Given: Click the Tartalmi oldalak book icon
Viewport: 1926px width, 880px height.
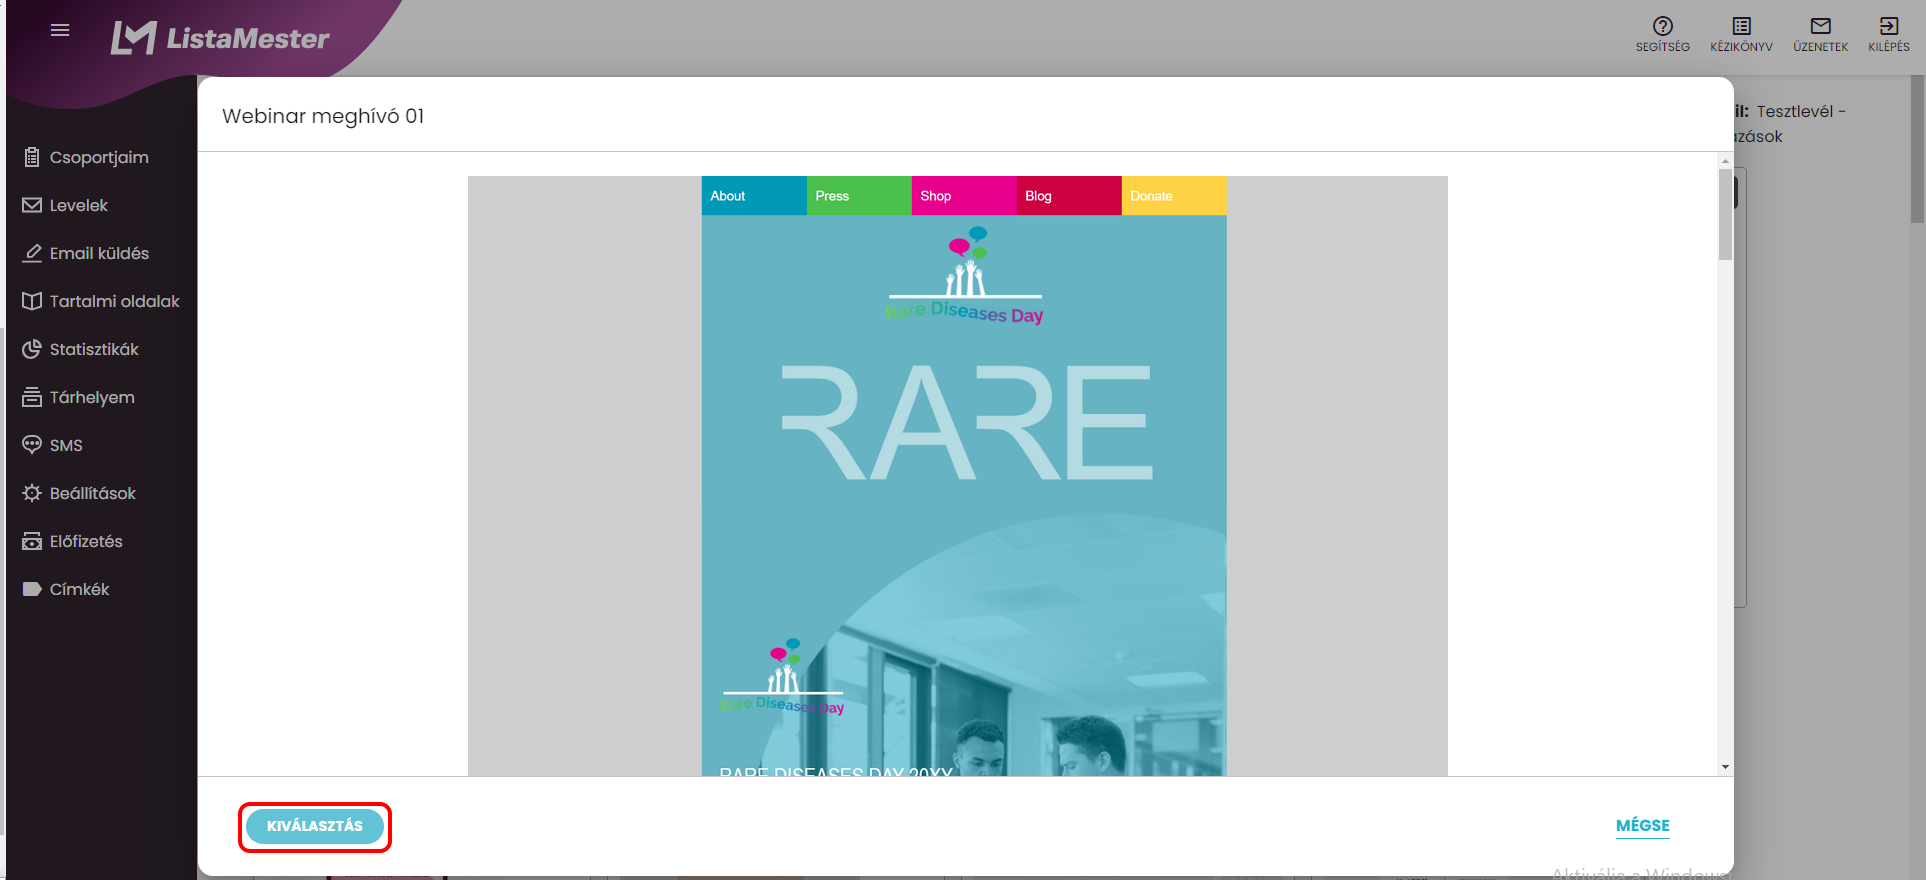Looking at the screenshot, I should coord(32,301).
